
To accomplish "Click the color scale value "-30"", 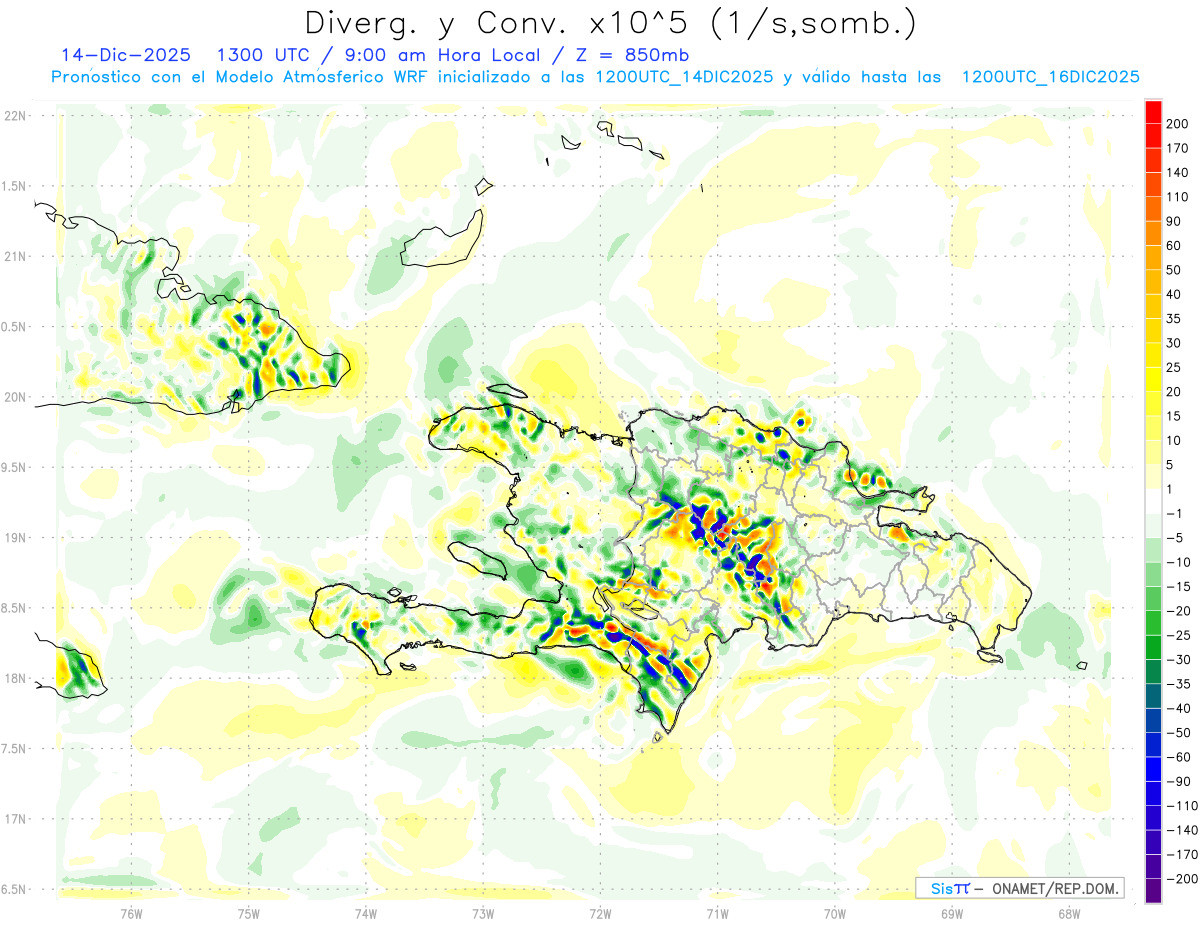I will 1181,660.
